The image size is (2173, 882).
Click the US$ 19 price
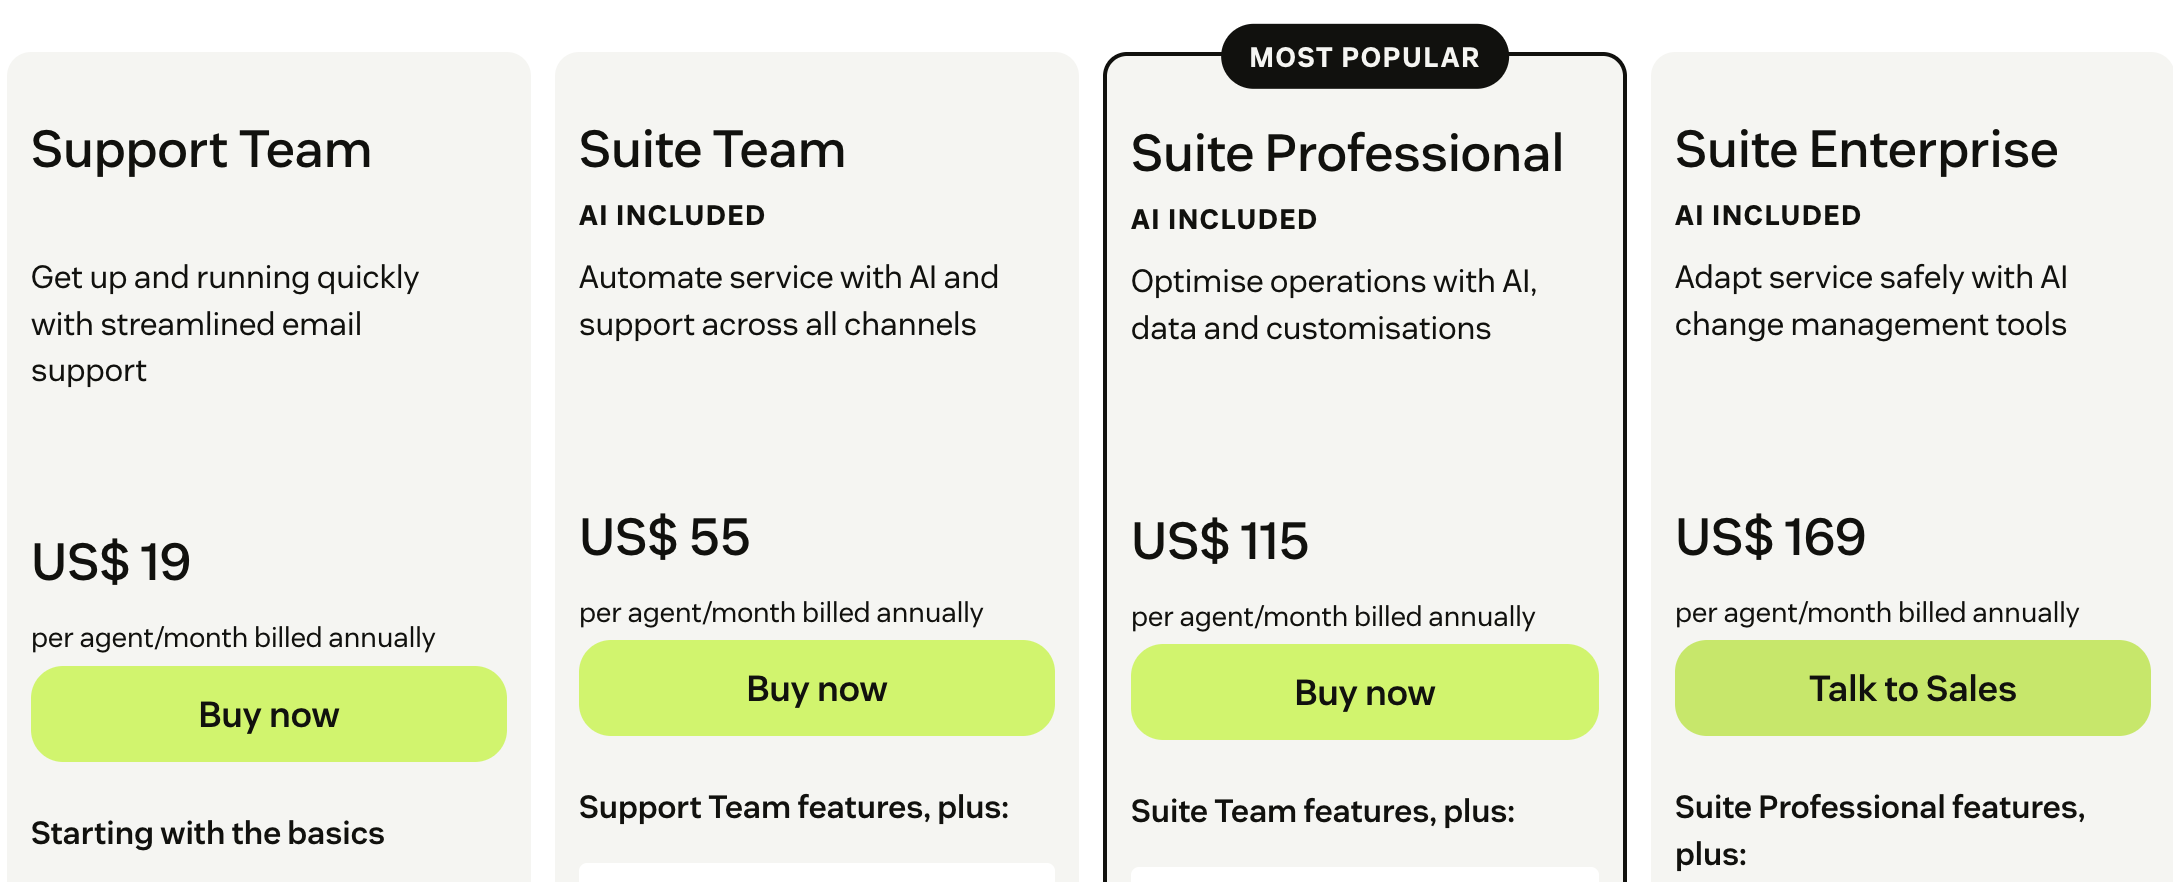[111, 561]
